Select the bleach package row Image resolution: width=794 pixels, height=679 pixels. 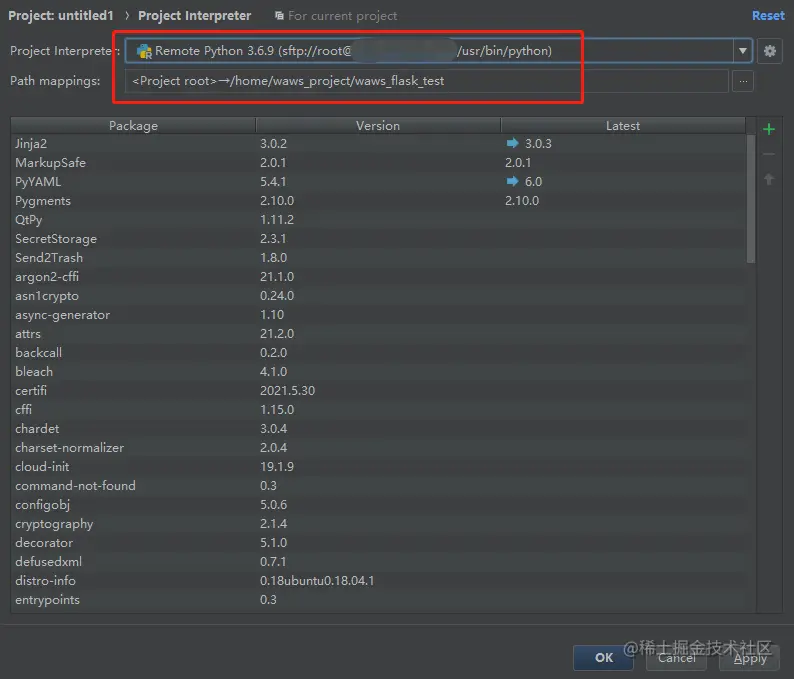point(378,371)
